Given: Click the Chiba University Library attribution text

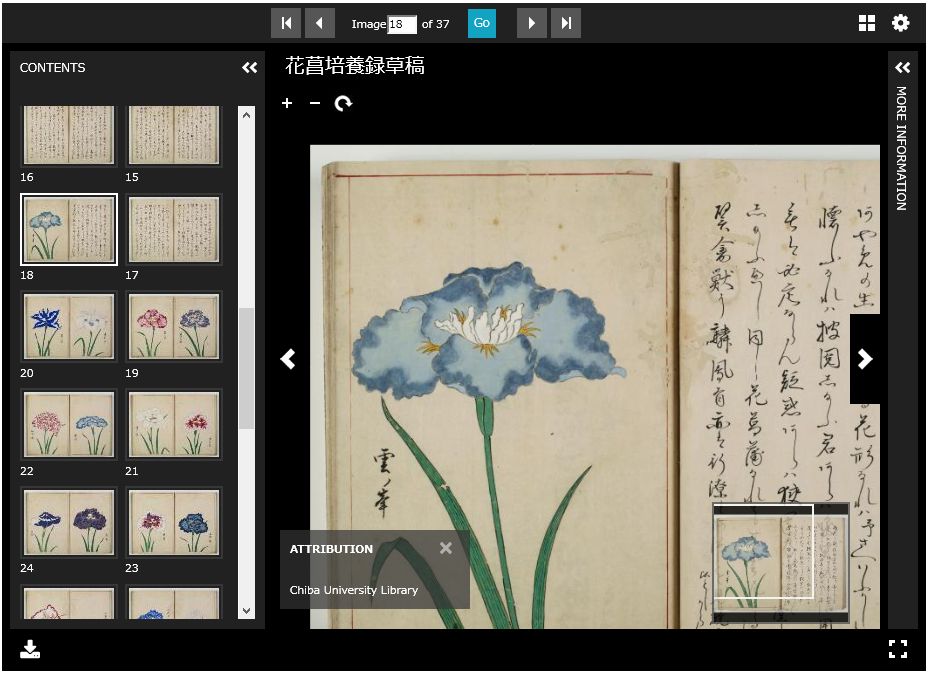Looking at the screenshot, I should (x=354, y=590).
